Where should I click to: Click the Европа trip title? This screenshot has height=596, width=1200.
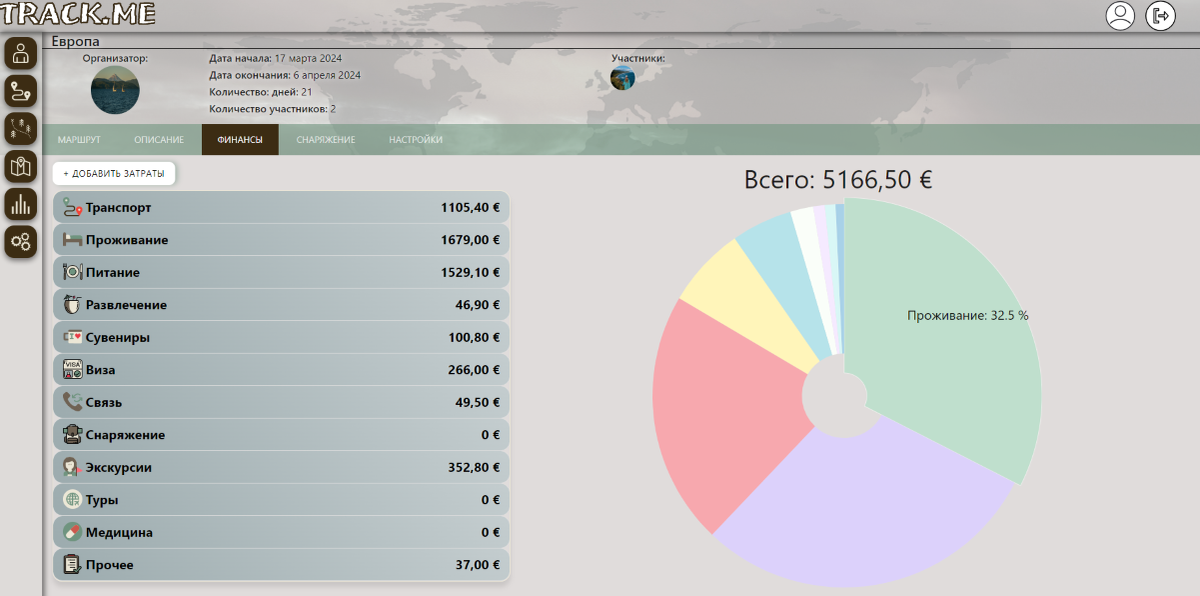click(x=75, y=41)
